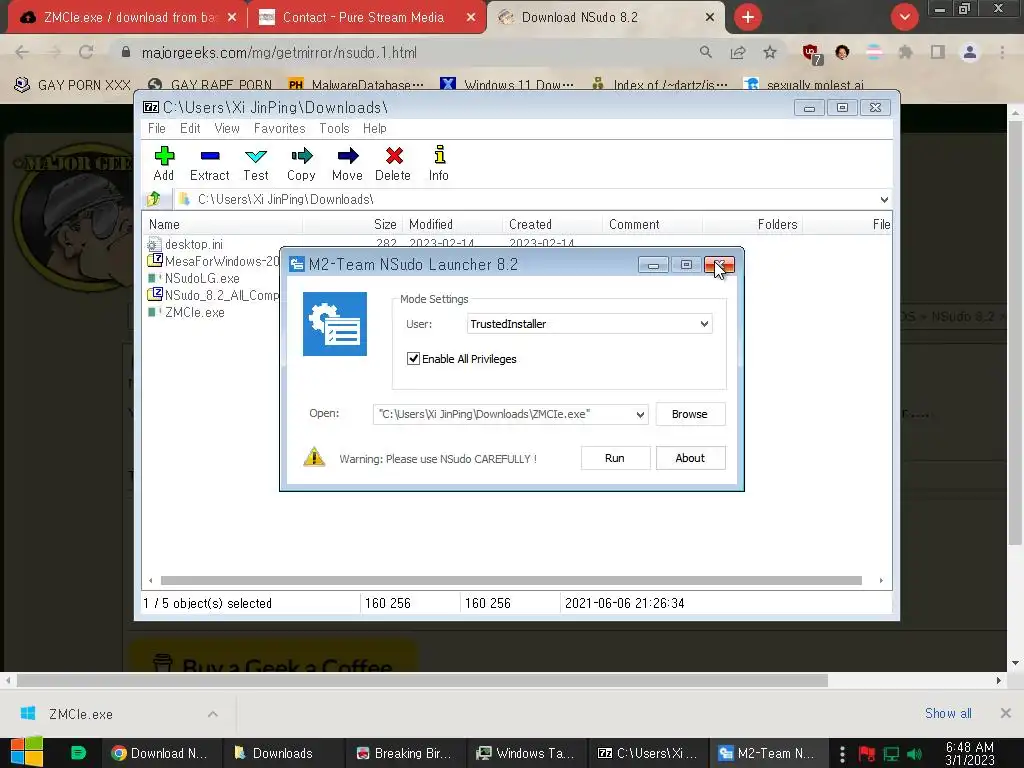Open the red tab search dropdown in Chrome
This screenshot has width=1024, height=768.
(904, 17)
